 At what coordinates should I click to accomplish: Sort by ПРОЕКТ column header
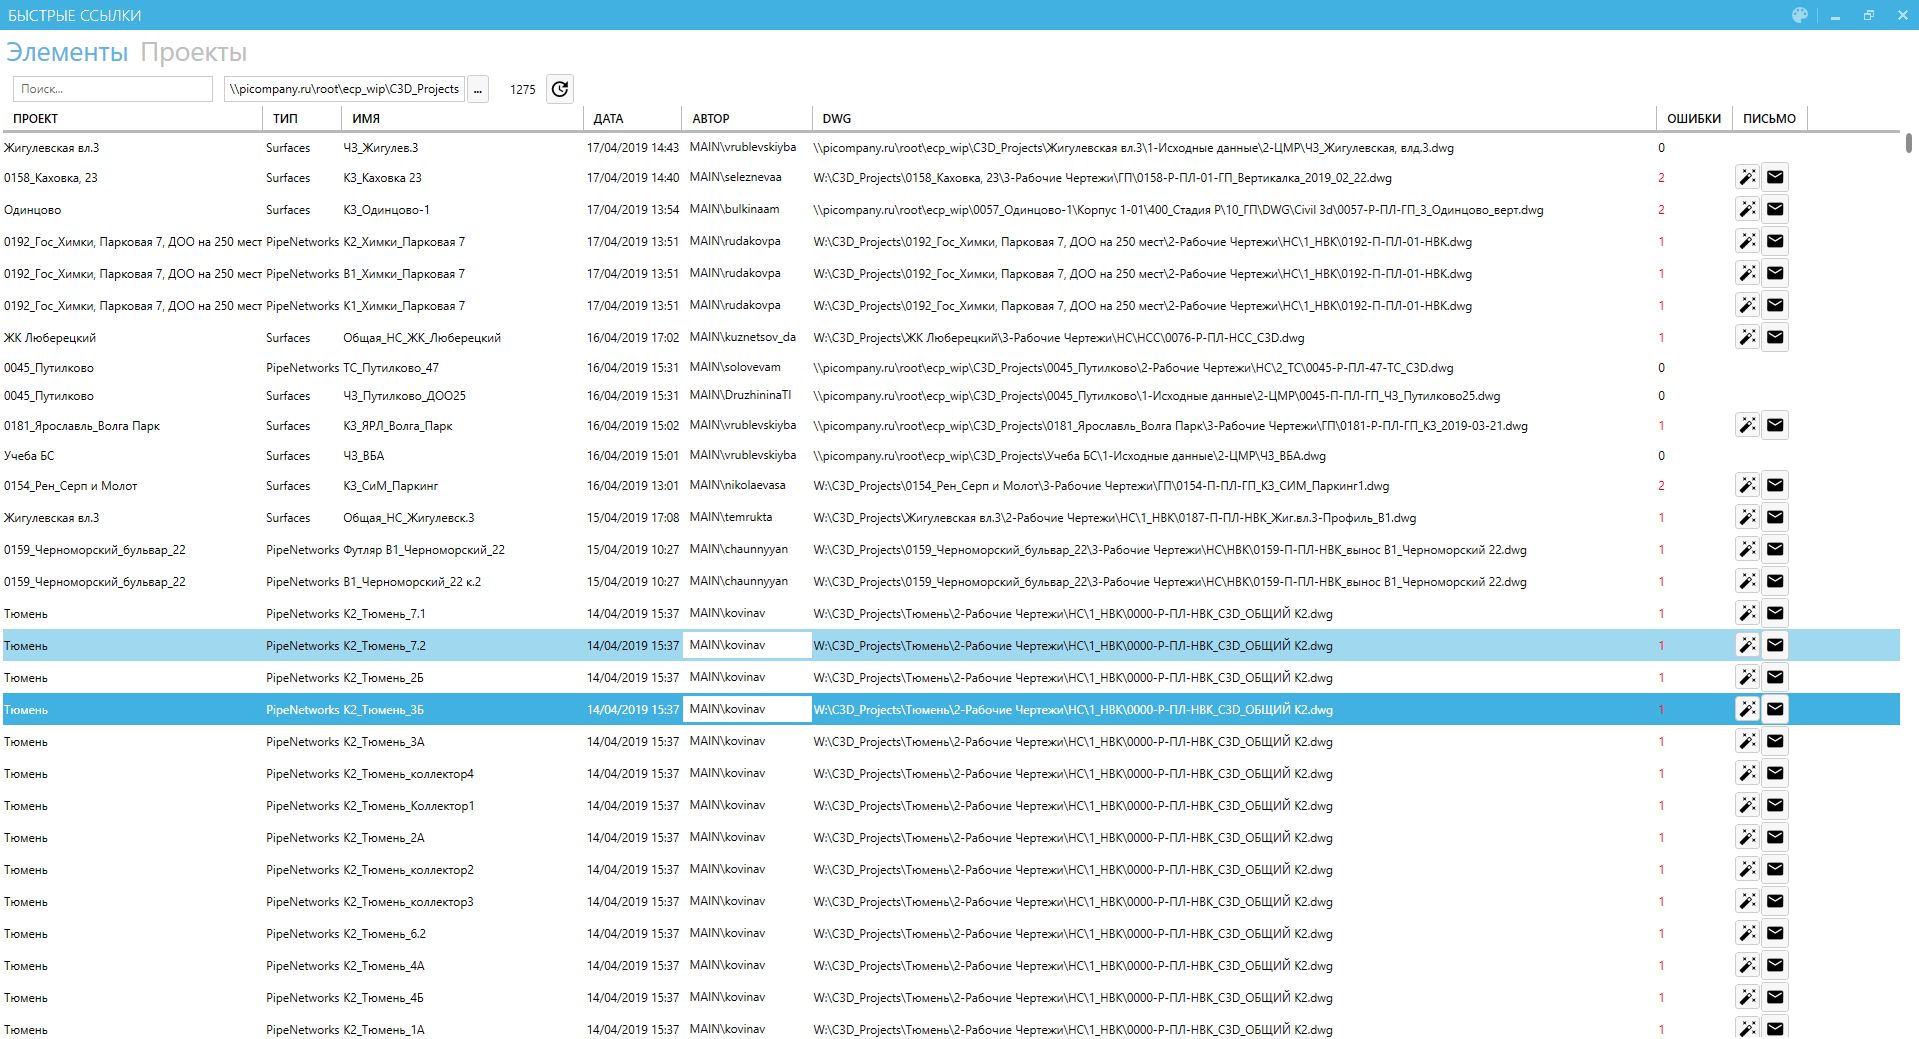click(x=132, y=118)
